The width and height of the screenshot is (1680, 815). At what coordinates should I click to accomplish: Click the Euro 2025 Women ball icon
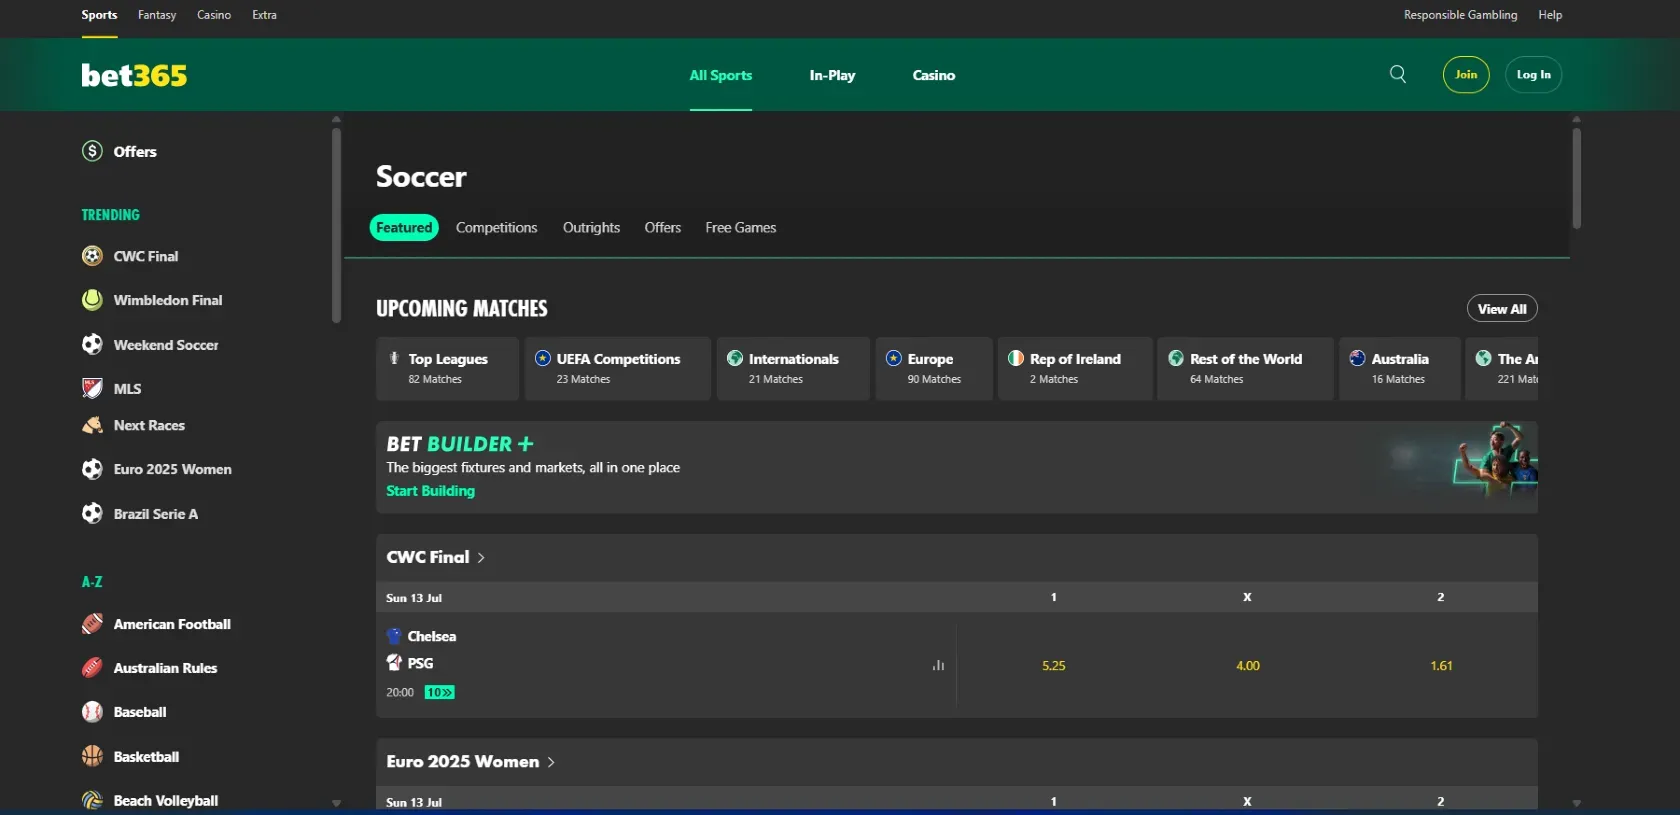click(x=92, y=469)
